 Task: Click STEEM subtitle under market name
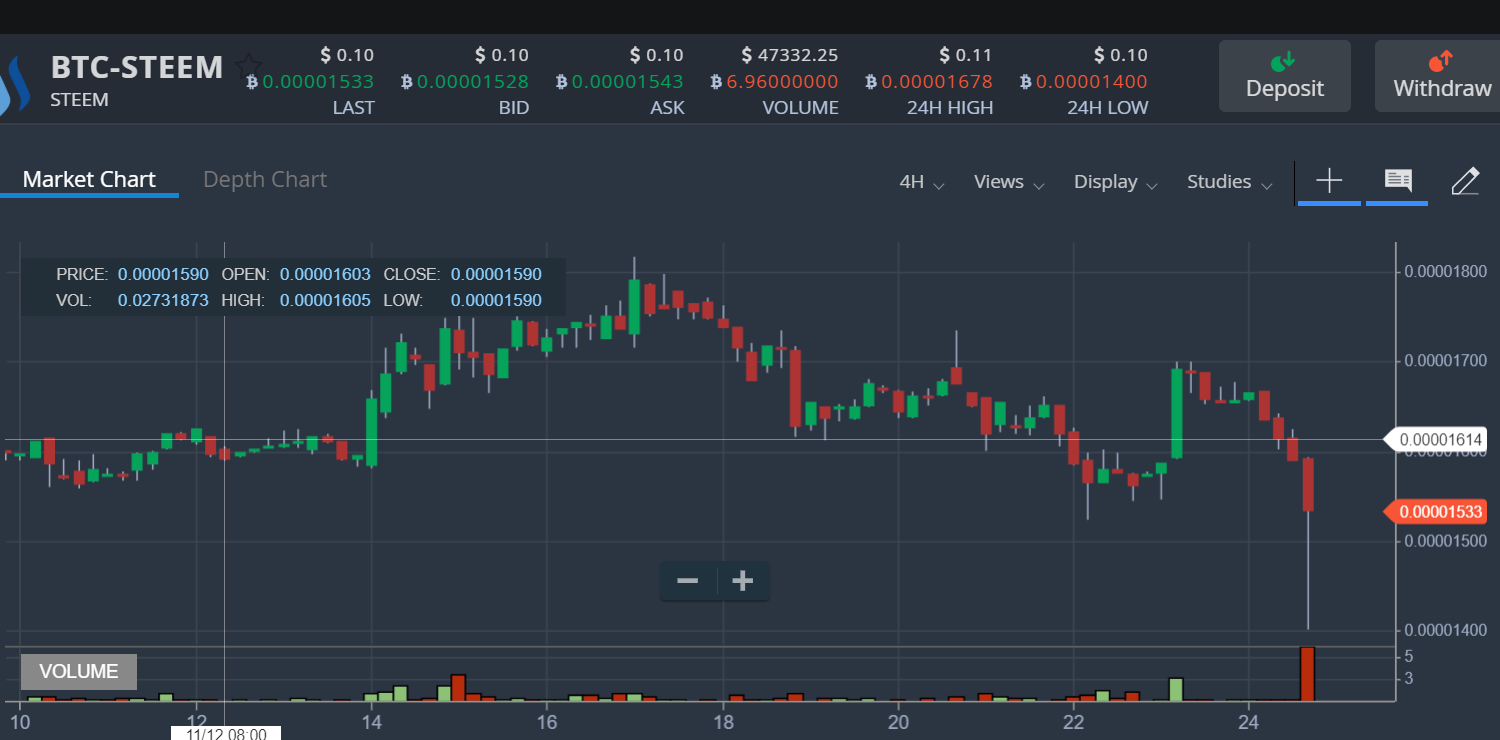(x=79, y=100)
